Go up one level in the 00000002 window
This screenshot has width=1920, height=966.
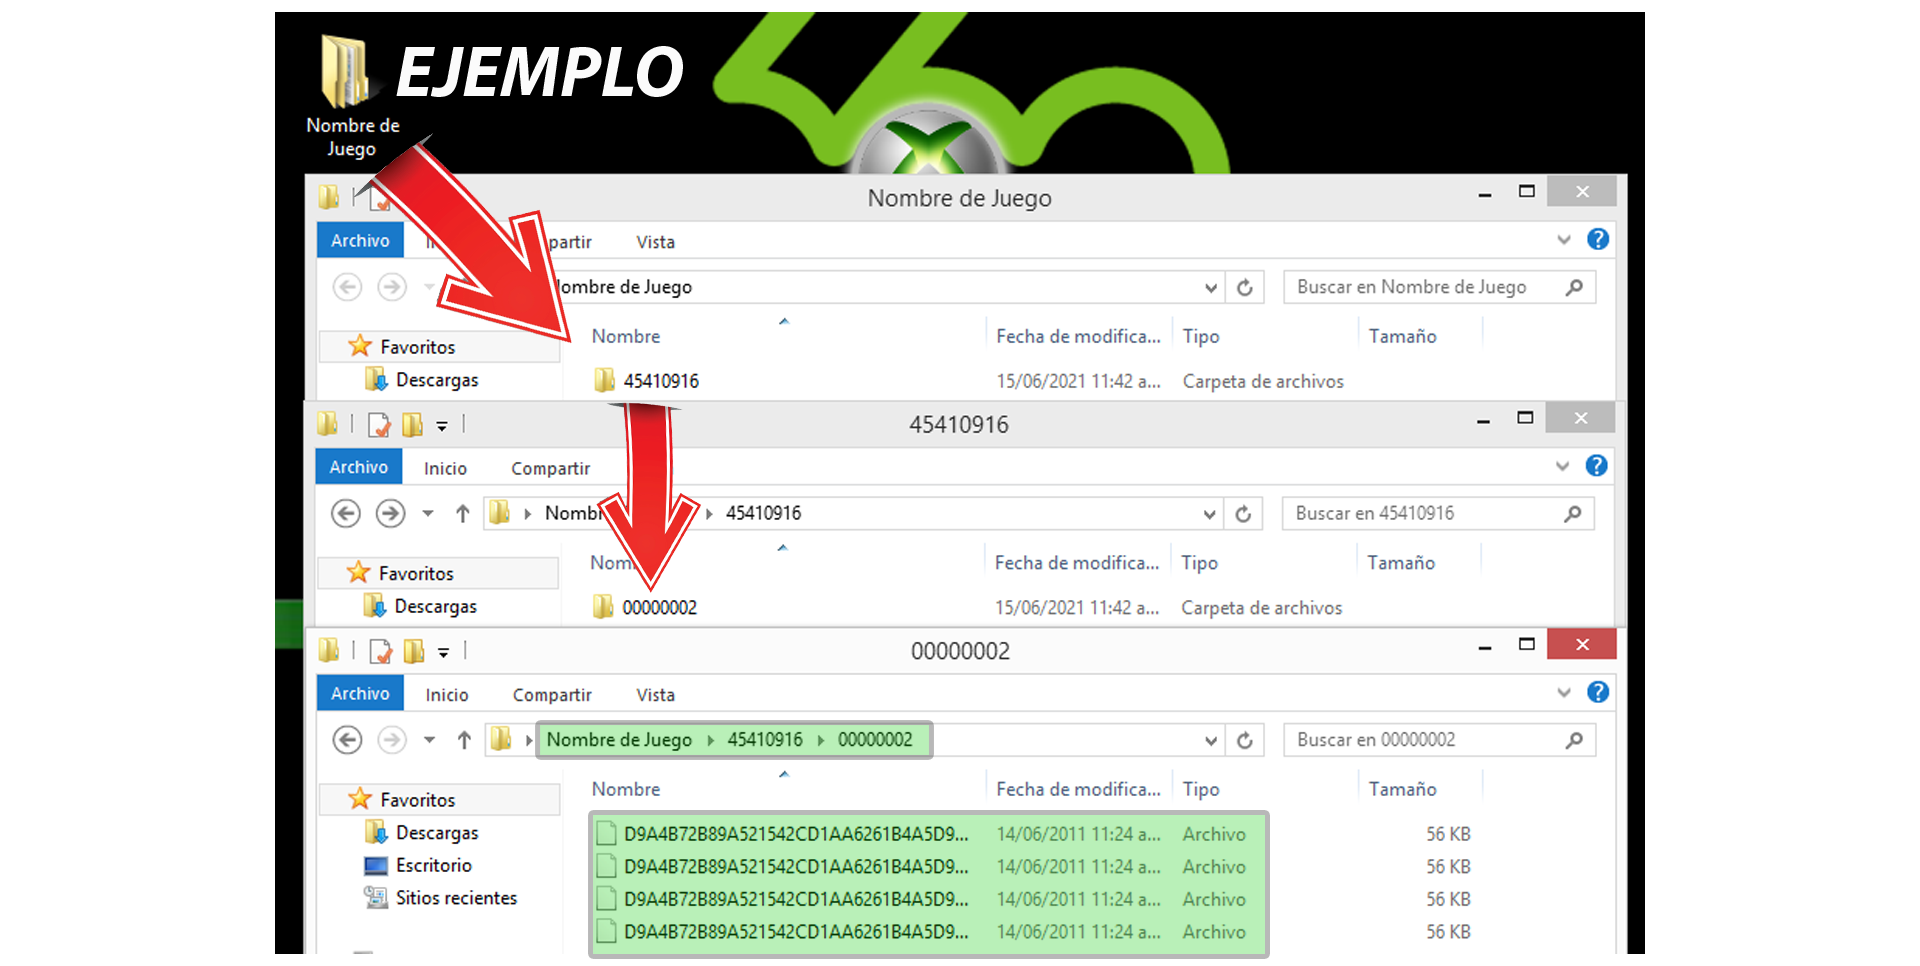[x=464, y=740]
